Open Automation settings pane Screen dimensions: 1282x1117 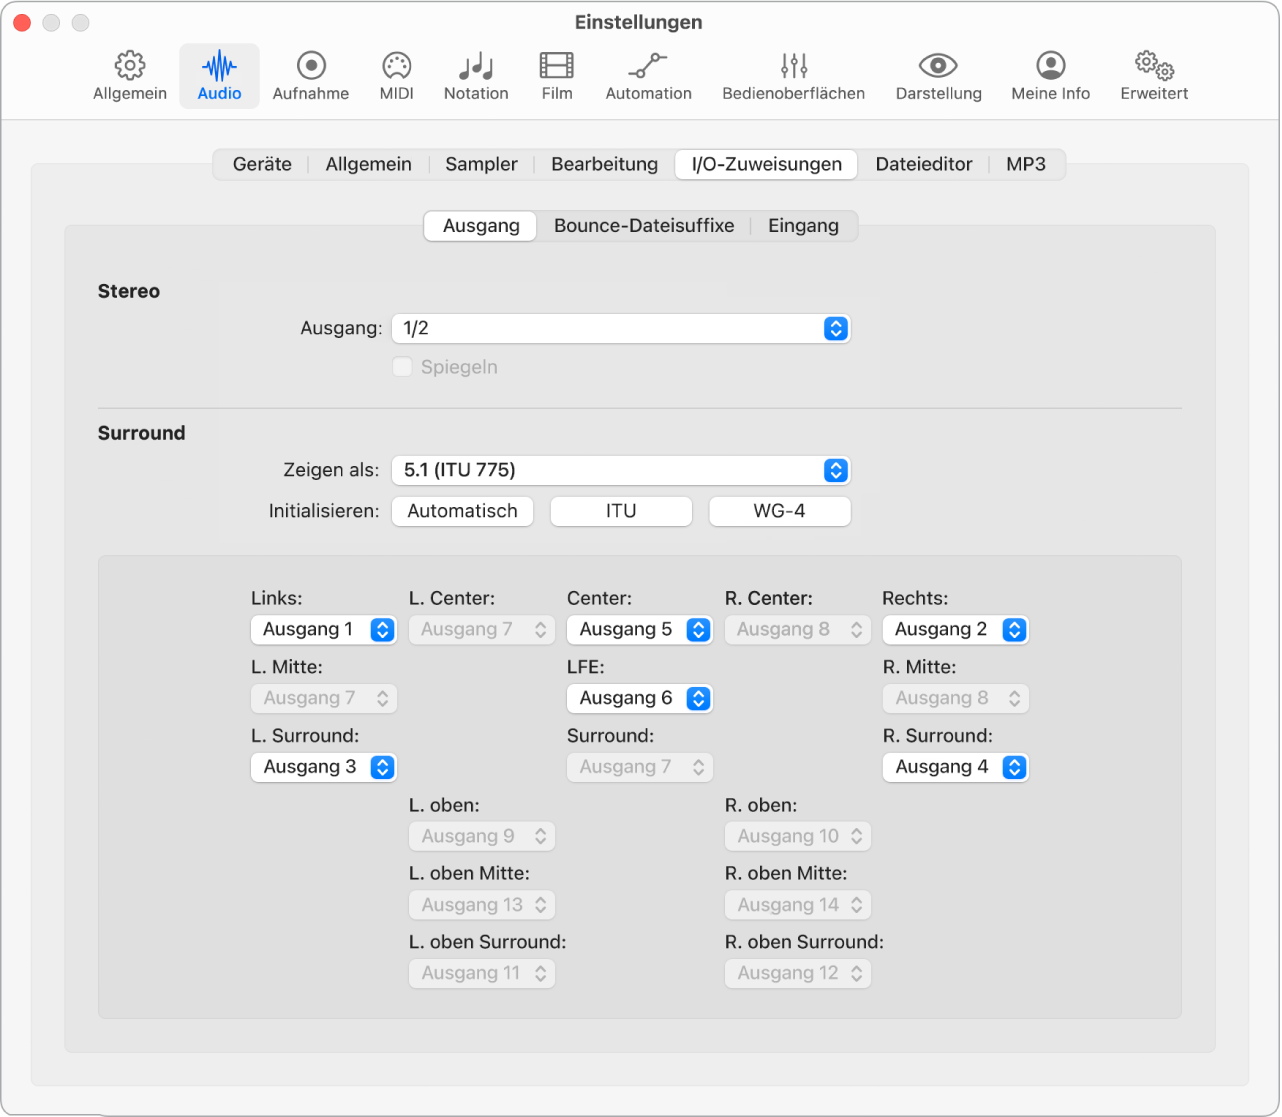pyautogui.click(x=648, y=76)
